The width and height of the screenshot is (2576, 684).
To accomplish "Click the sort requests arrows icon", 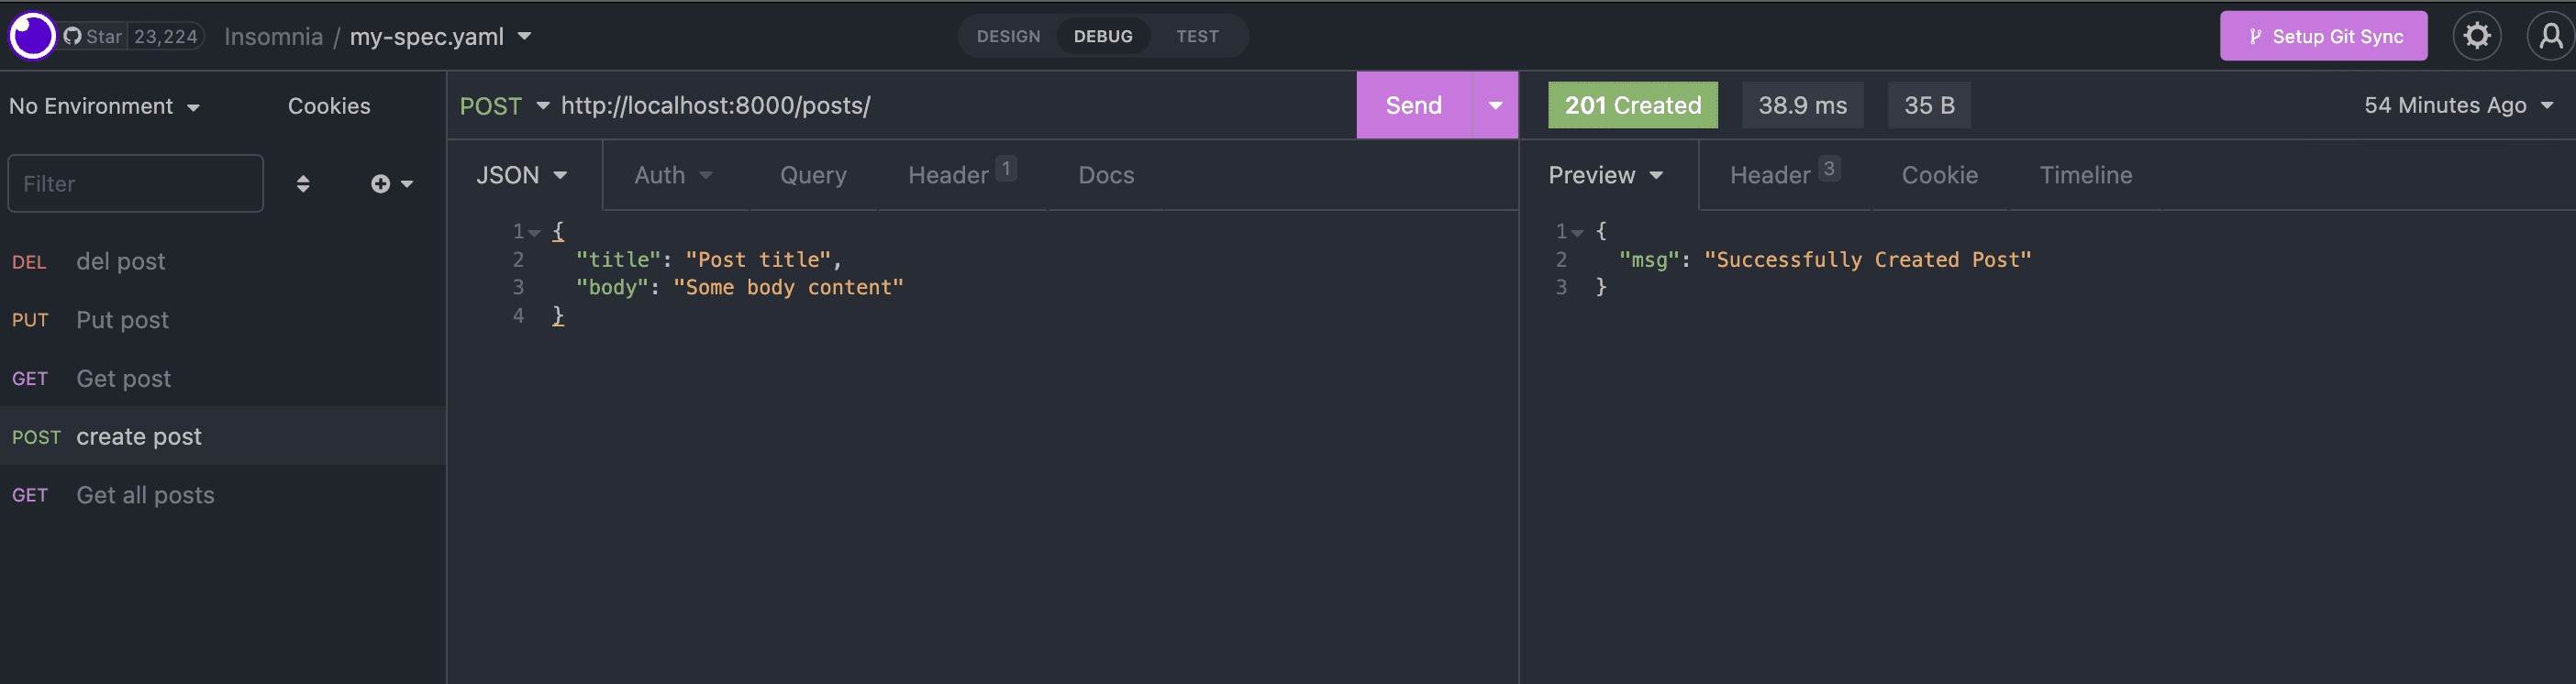I will [303, 184].
